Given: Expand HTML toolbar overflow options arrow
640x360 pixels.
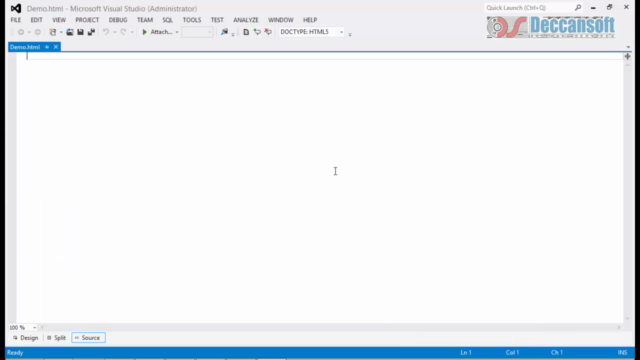Looking at the screenshot, I should (350, 34).
